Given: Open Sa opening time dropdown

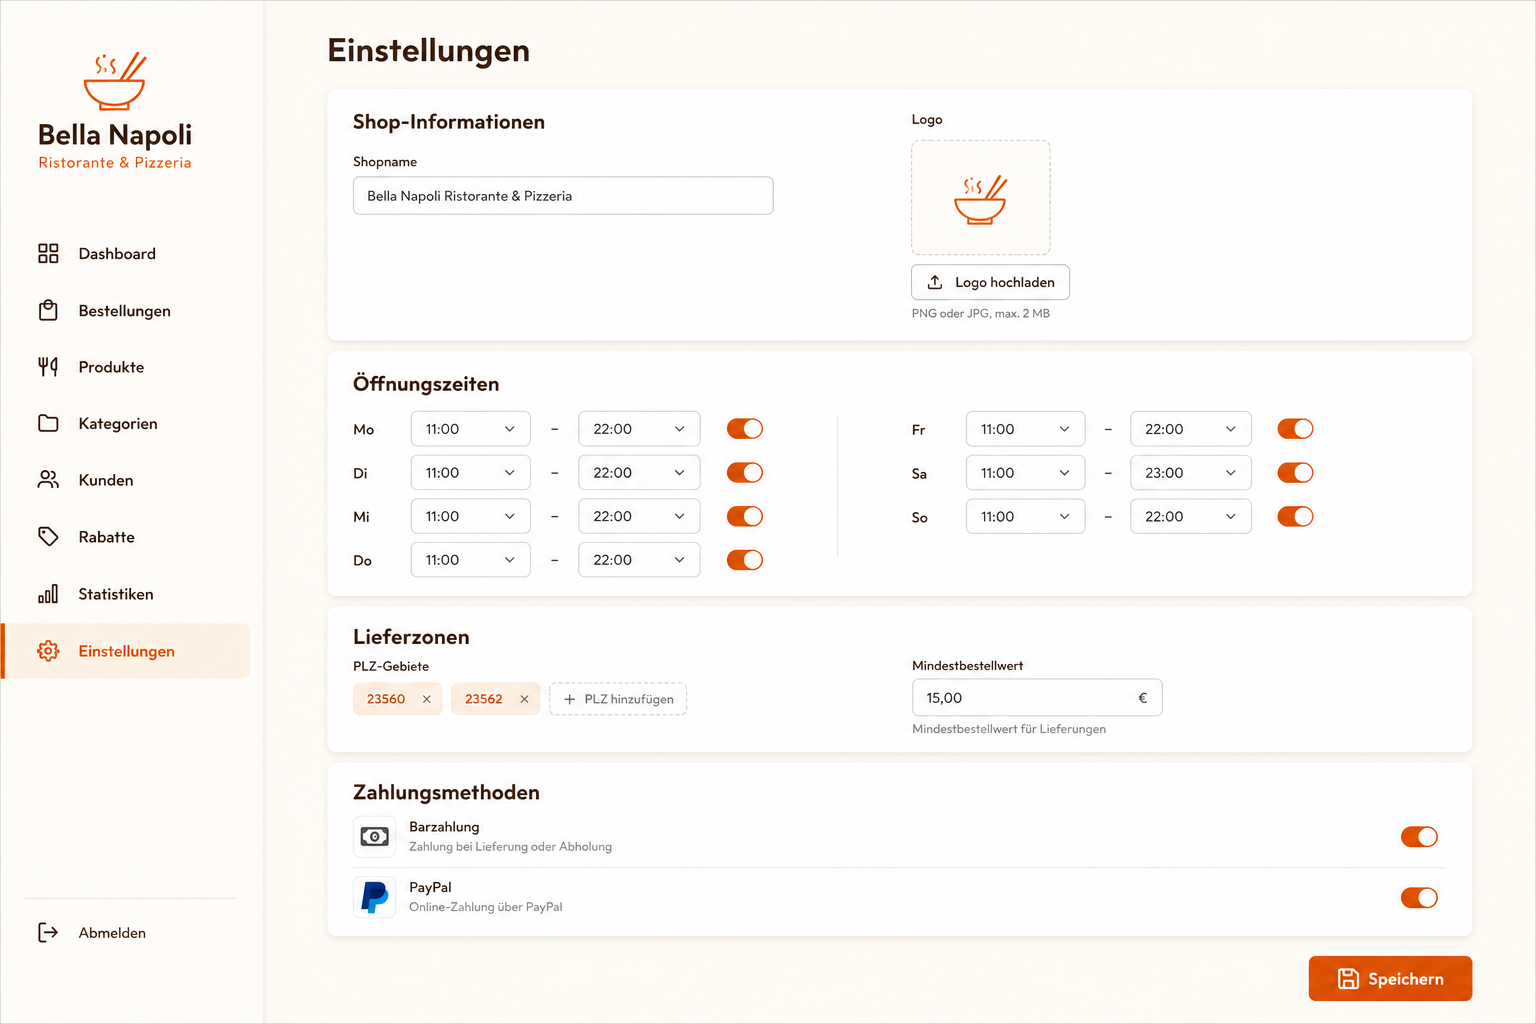Looking at the screenshot, I should tap(1025, 473).
